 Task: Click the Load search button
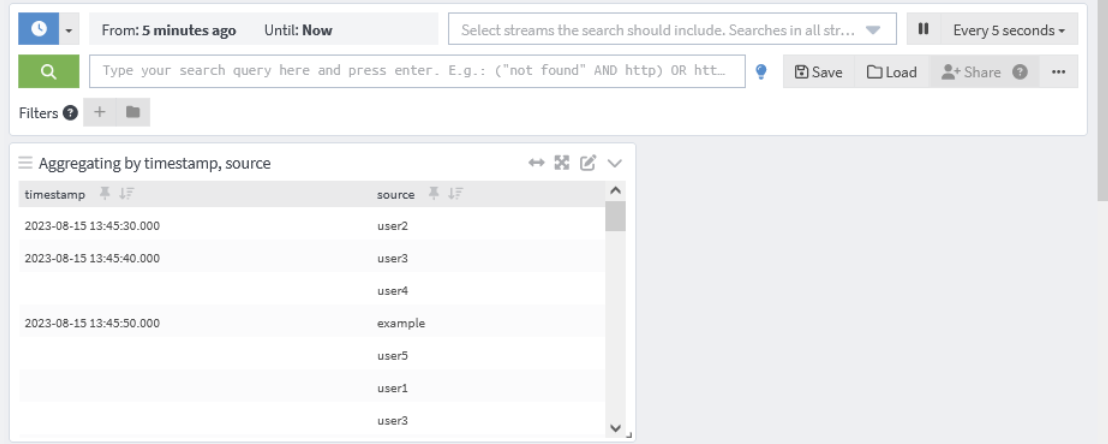click(x=891, y=72)
